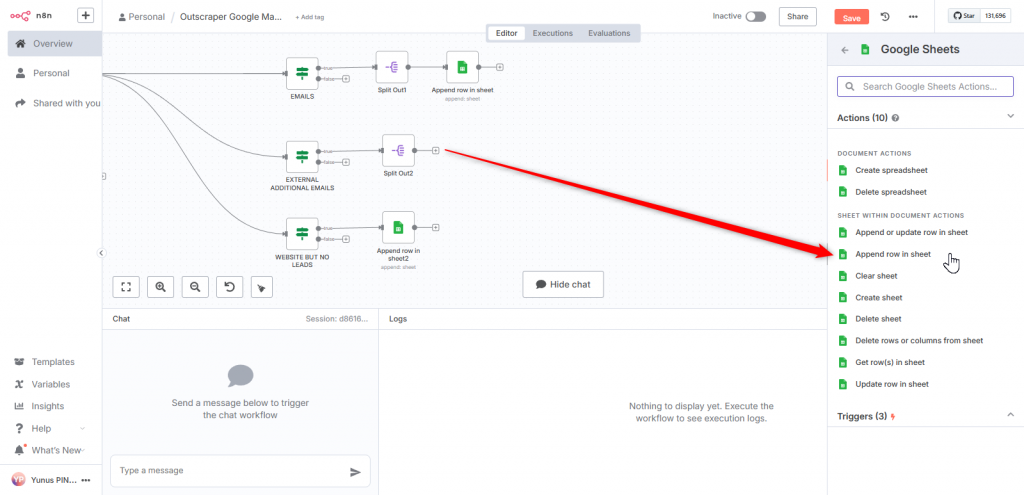Click the Personal breadcrumb link
1024x495 pixels.
click(142, 17)
